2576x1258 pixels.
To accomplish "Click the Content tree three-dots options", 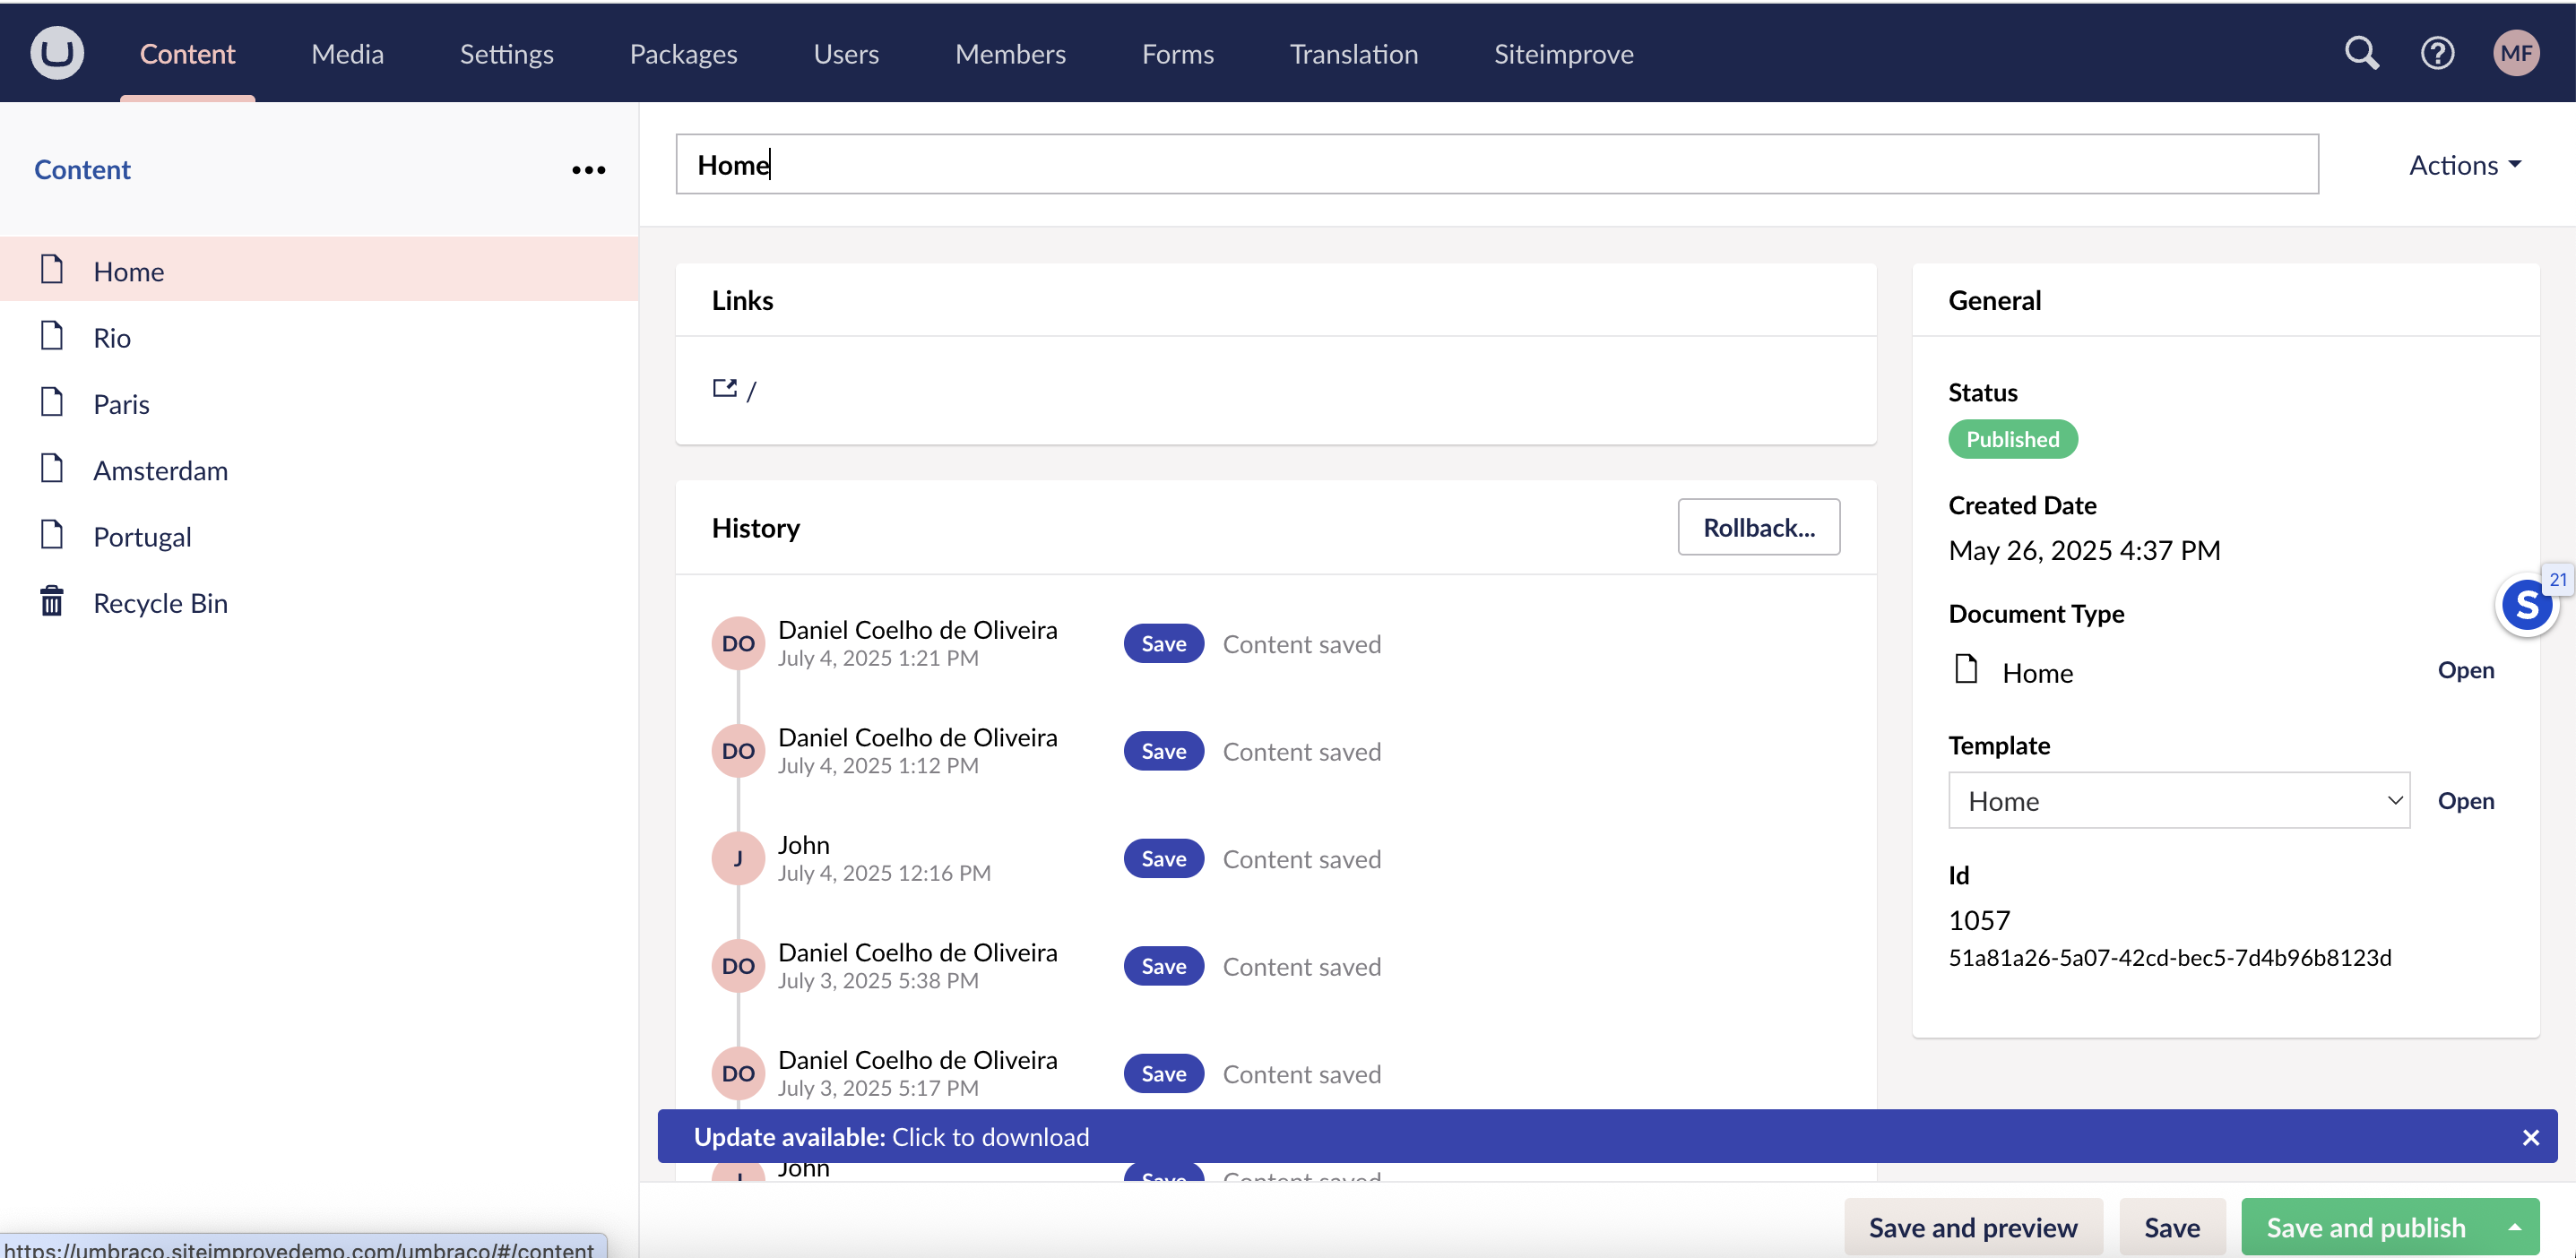I will pos(588,170).
